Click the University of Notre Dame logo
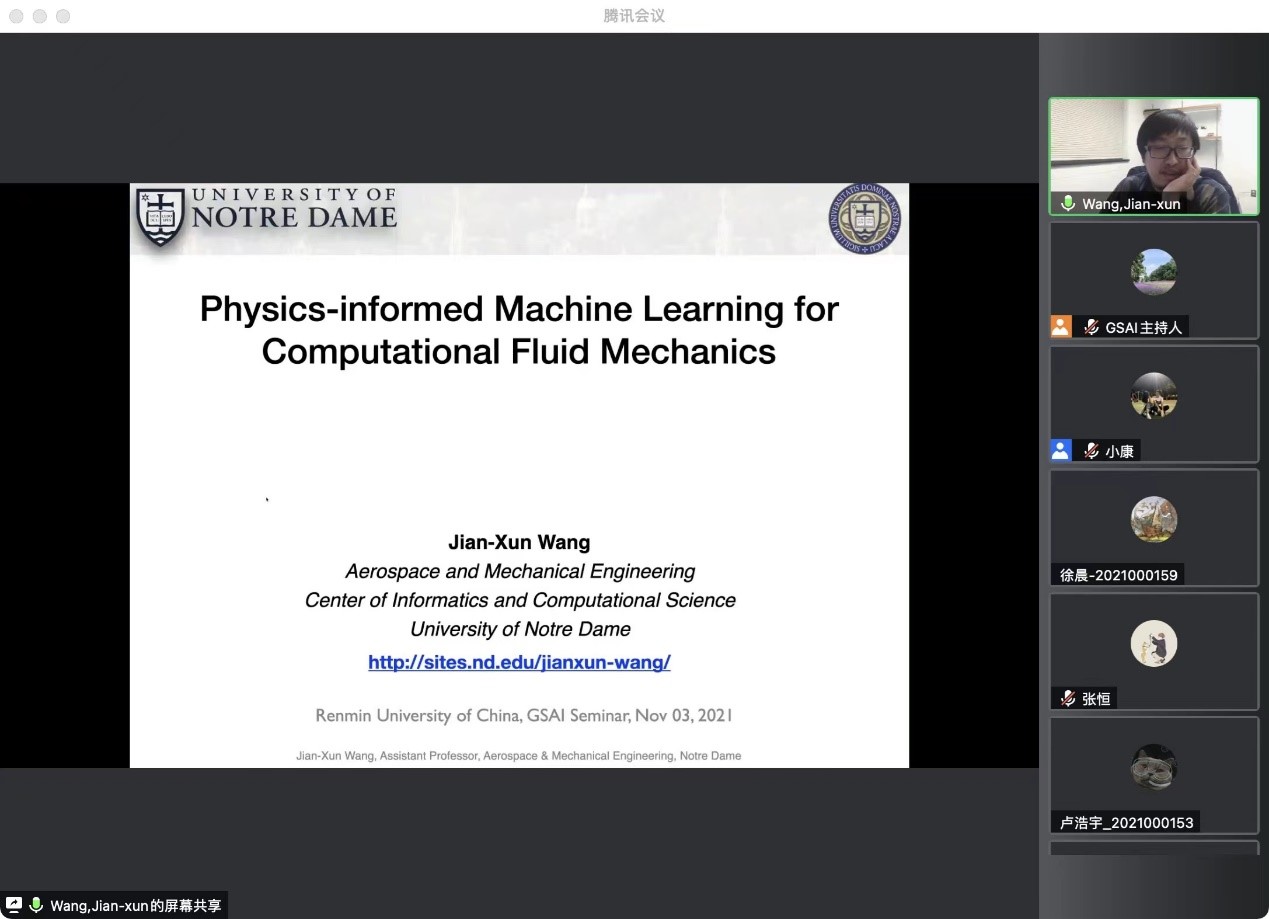This screenshot has height=919, width=1269. [x=267, y=215]
